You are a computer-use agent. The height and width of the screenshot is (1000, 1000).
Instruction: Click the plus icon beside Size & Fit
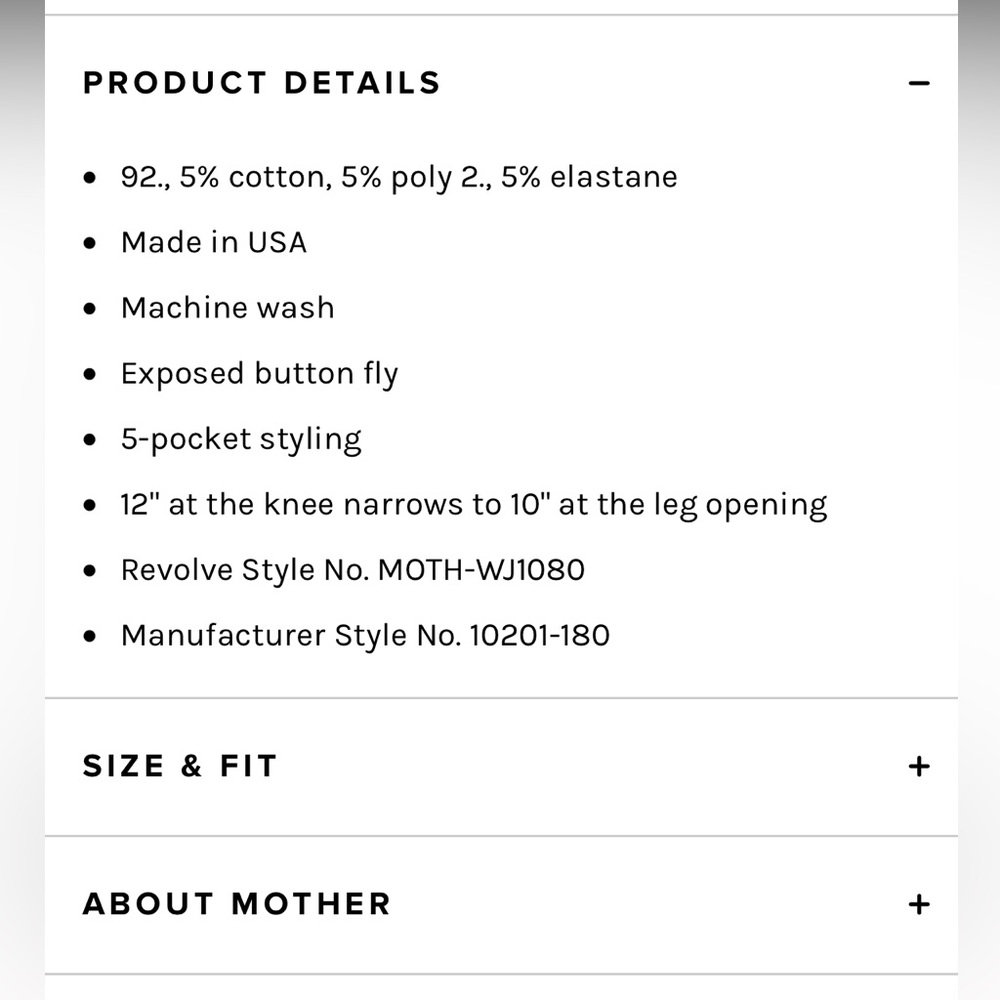(918, 765)
